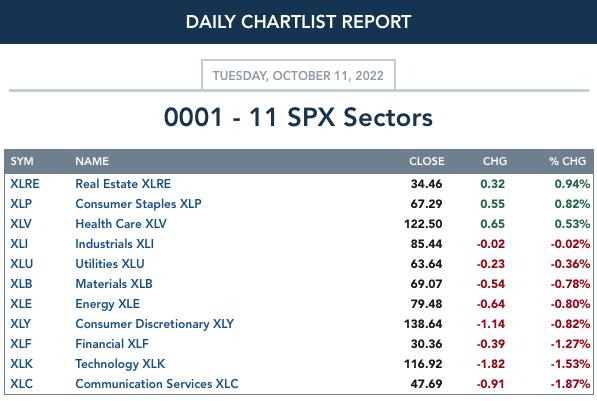Screen dimensions: 597x401
Task: Select the XLV symbol link
Action: 21,224
